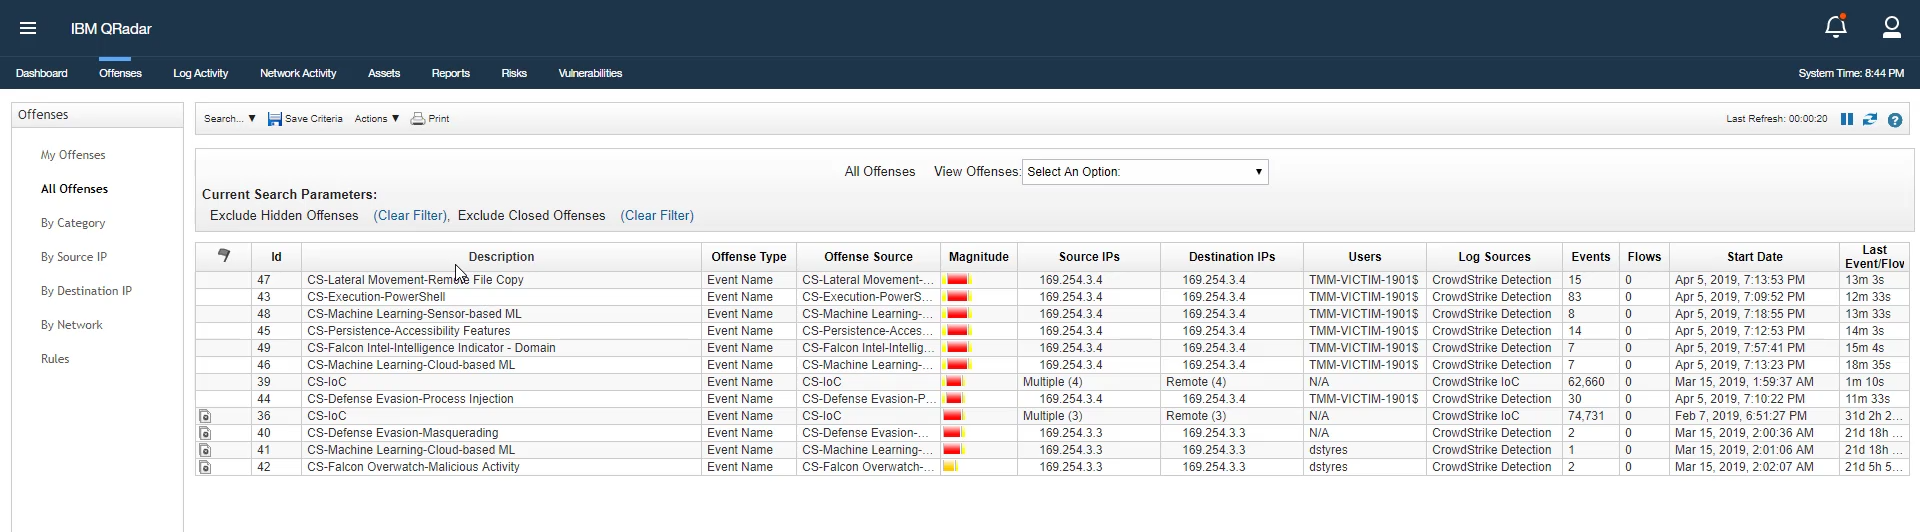Viewport: 1920px width, 532px height.
Task: Open the hamburger navigation menu
Action: pyautogui.click(x=28, y=28)
